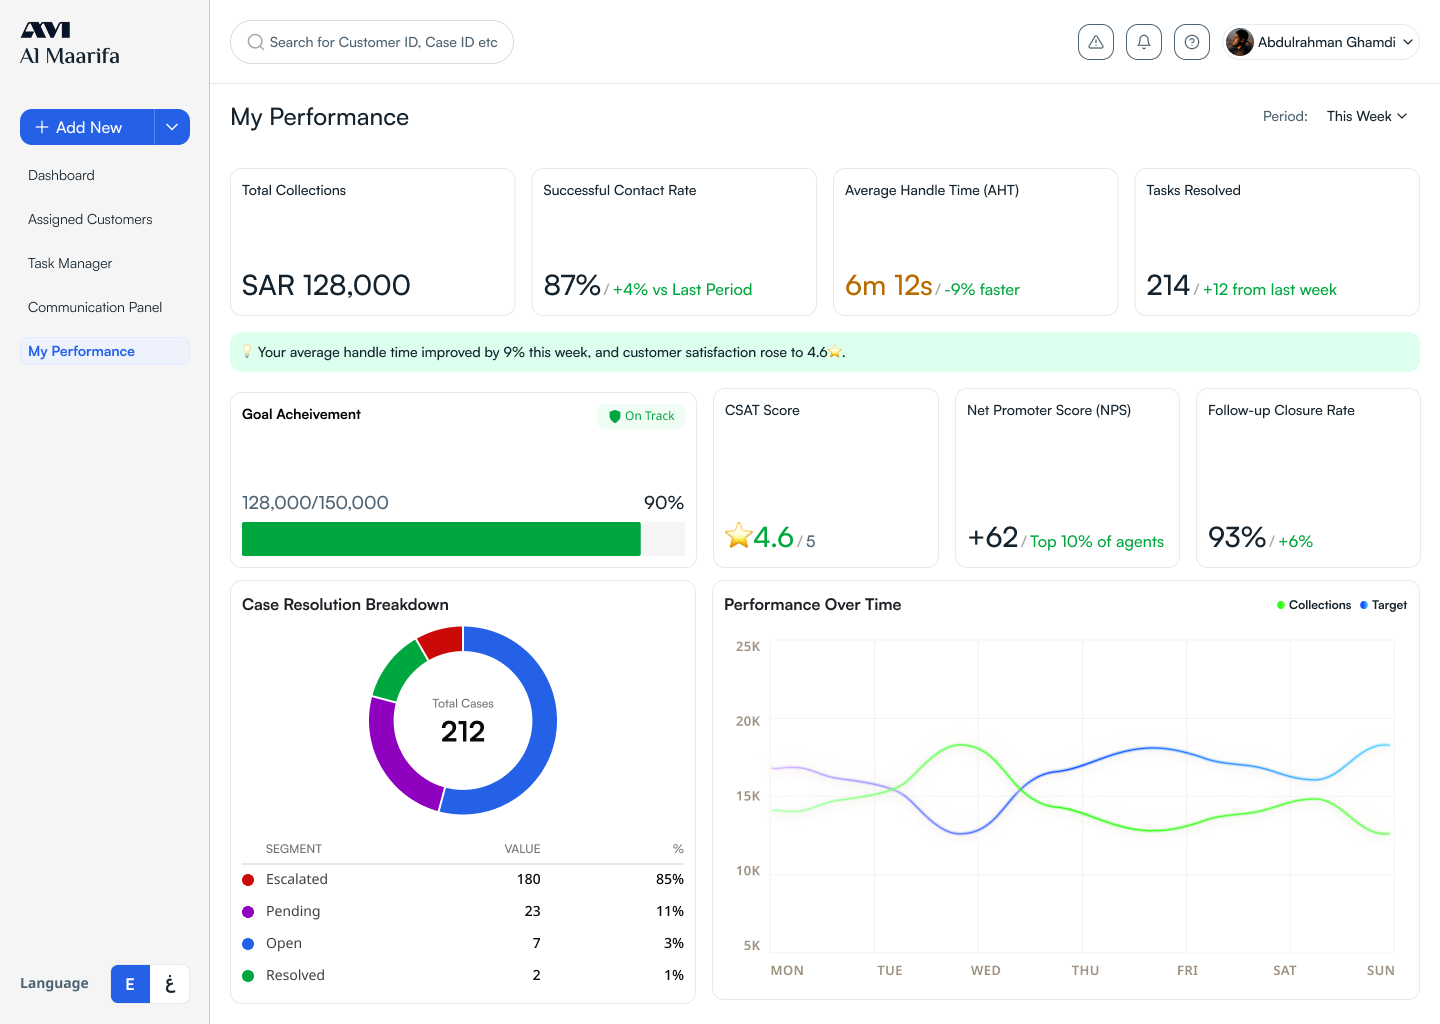Open the Period This Week dropdown
Viewport: 1440px width, 1024px height.
[x=1366, y=117]
